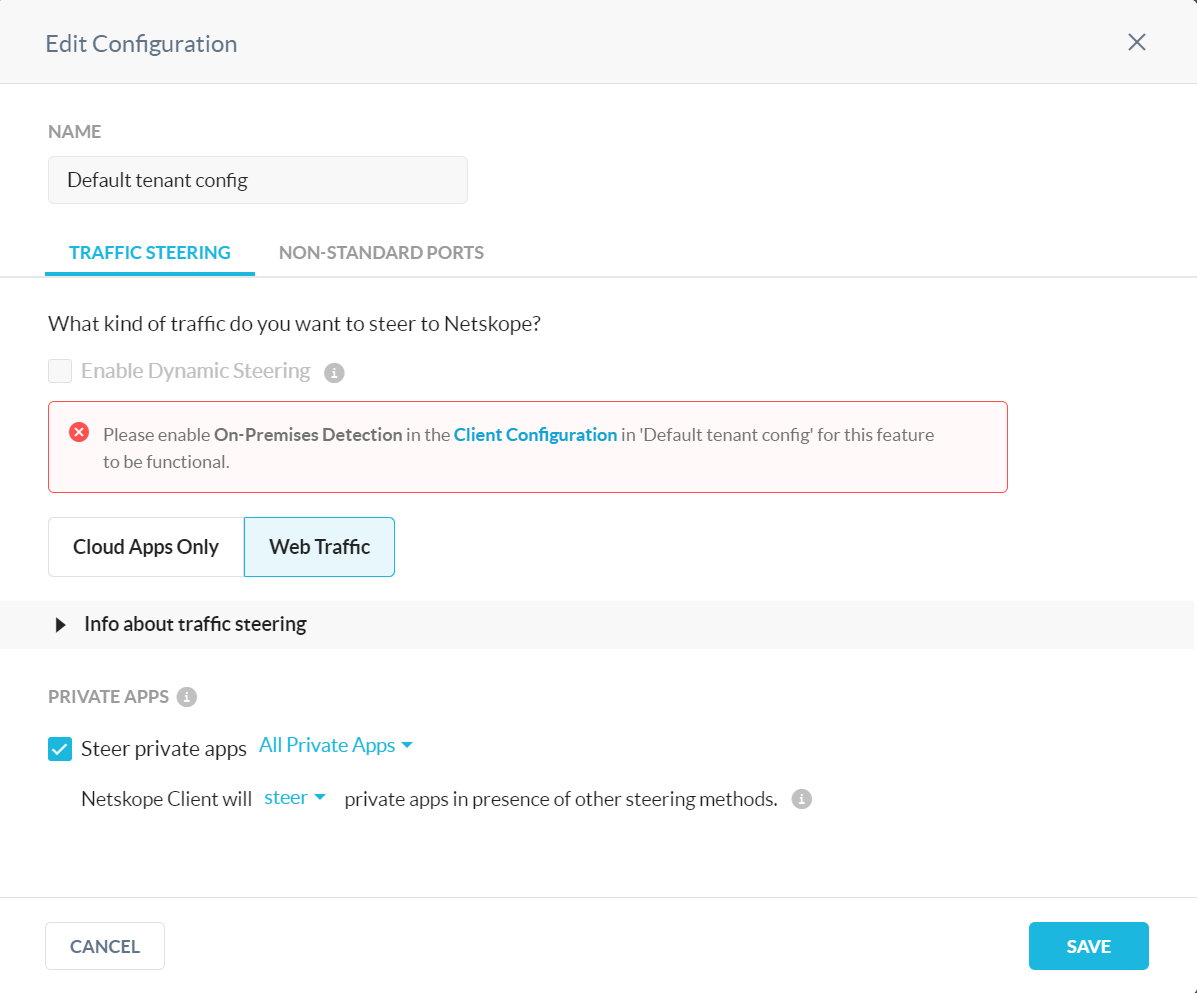Select the Cloud Apps Only option
This screenshot has width=1197, height=993.
tap(146, 547)
